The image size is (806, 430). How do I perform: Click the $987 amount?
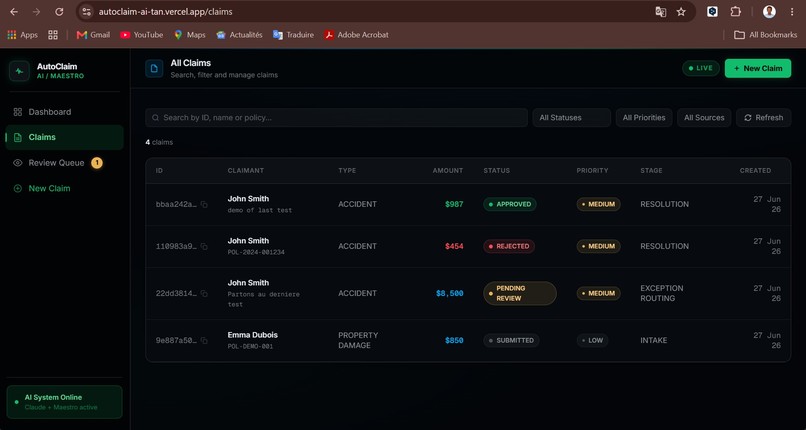coord(454,204)
